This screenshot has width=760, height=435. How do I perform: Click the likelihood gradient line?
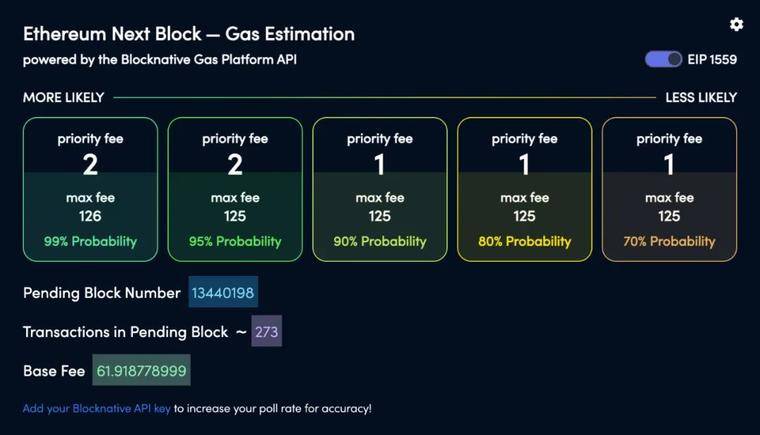click(x=384, y=97)
